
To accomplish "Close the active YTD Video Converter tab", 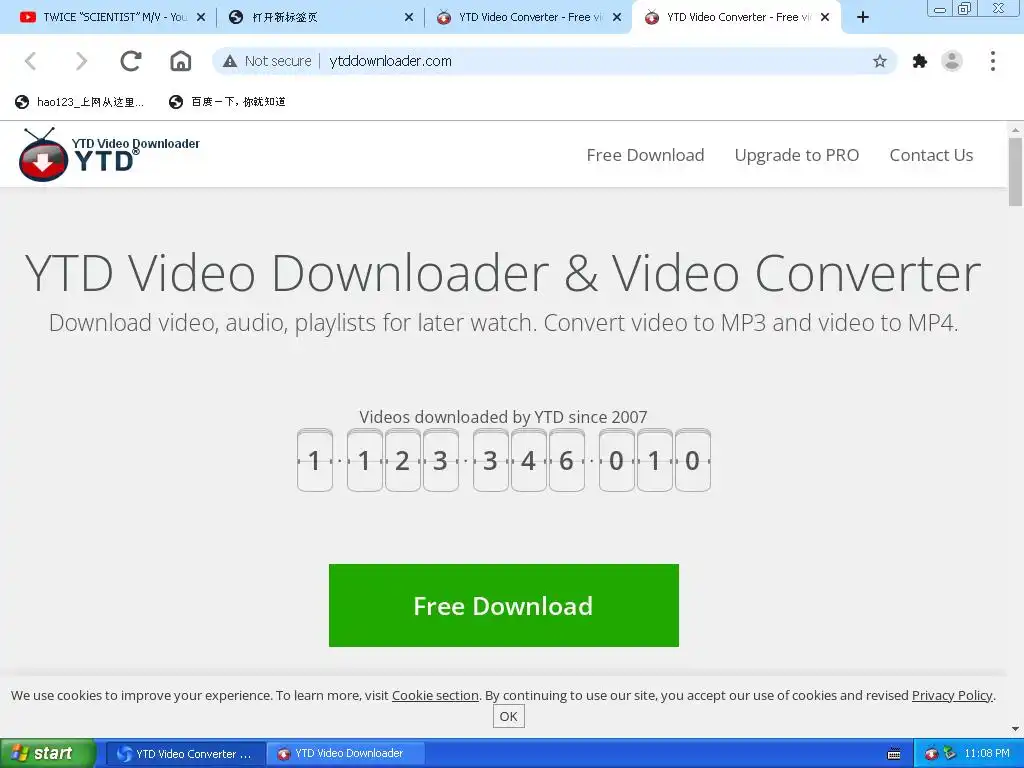I will (x=825, y=18).
